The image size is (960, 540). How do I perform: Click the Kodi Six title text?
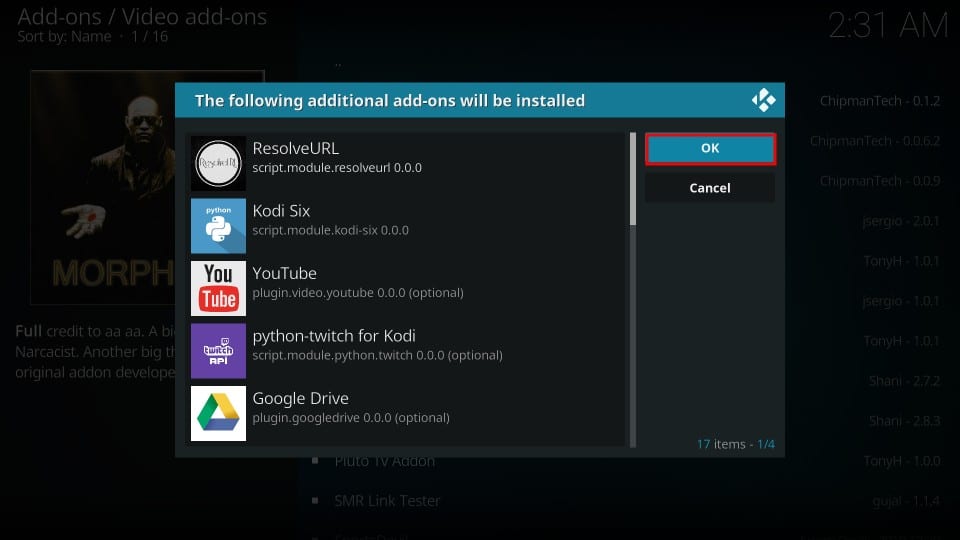point(282,211)
